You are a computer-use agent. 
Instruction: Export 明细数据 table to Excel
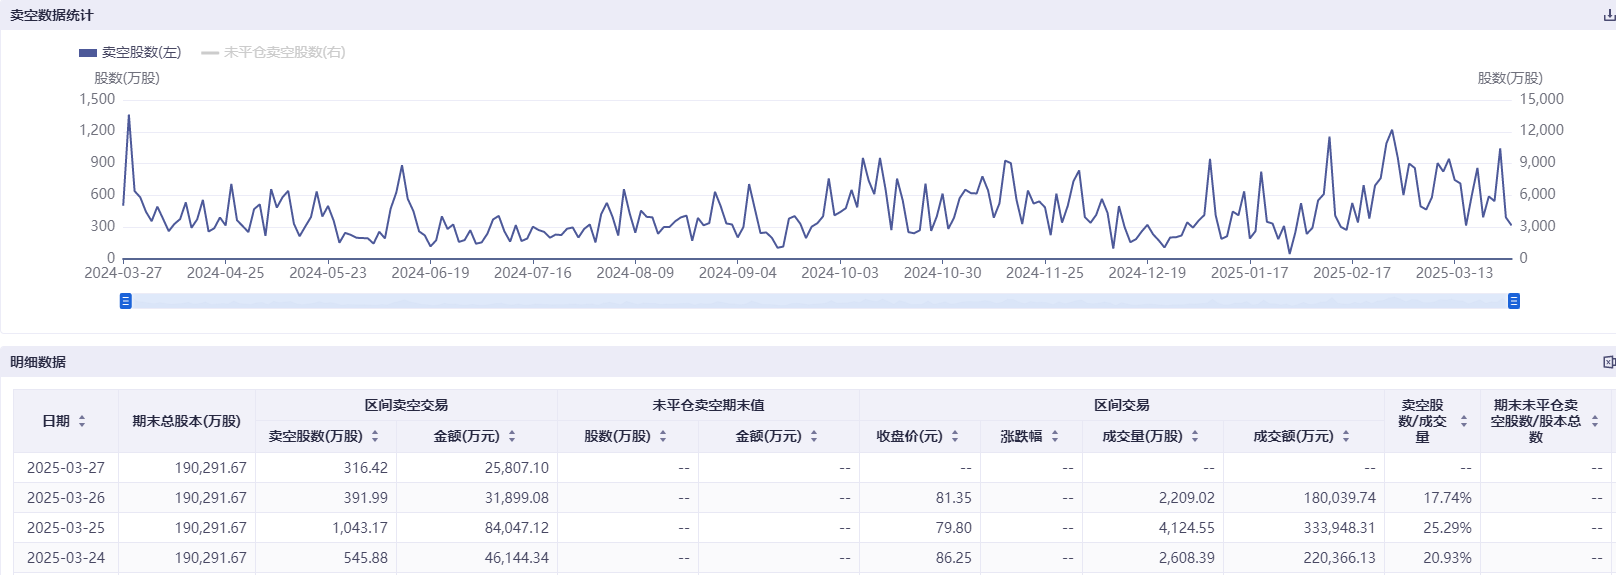point(1609,362)
